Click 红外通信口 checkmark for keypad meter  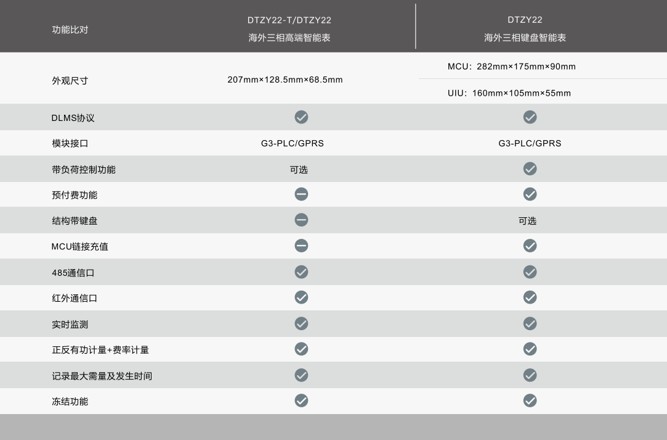pos(530,297)
